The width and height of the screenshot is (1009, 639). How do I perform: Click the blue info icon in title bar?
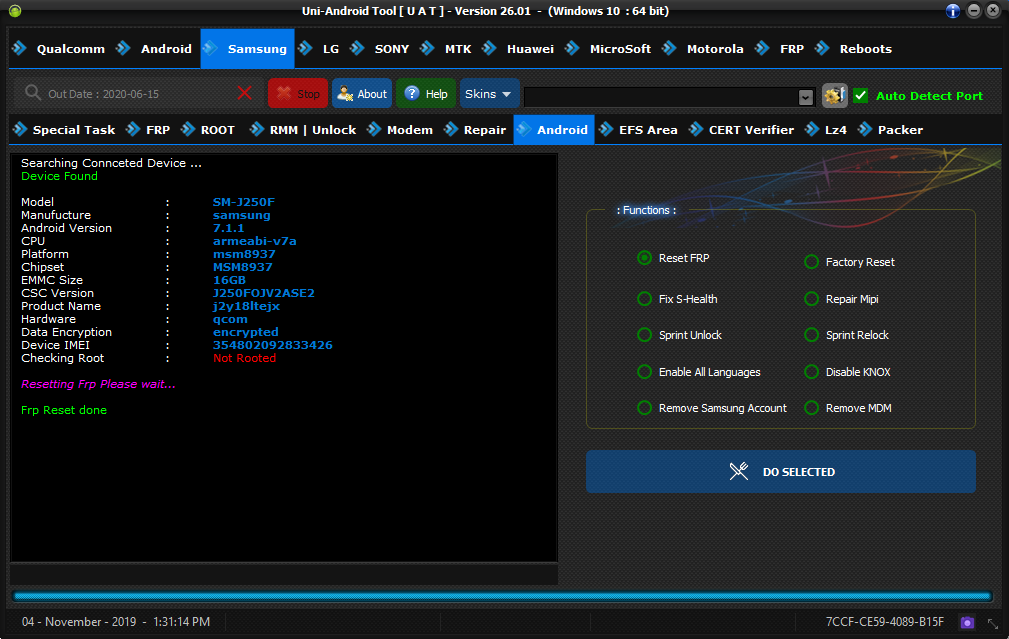pos(952,11)
